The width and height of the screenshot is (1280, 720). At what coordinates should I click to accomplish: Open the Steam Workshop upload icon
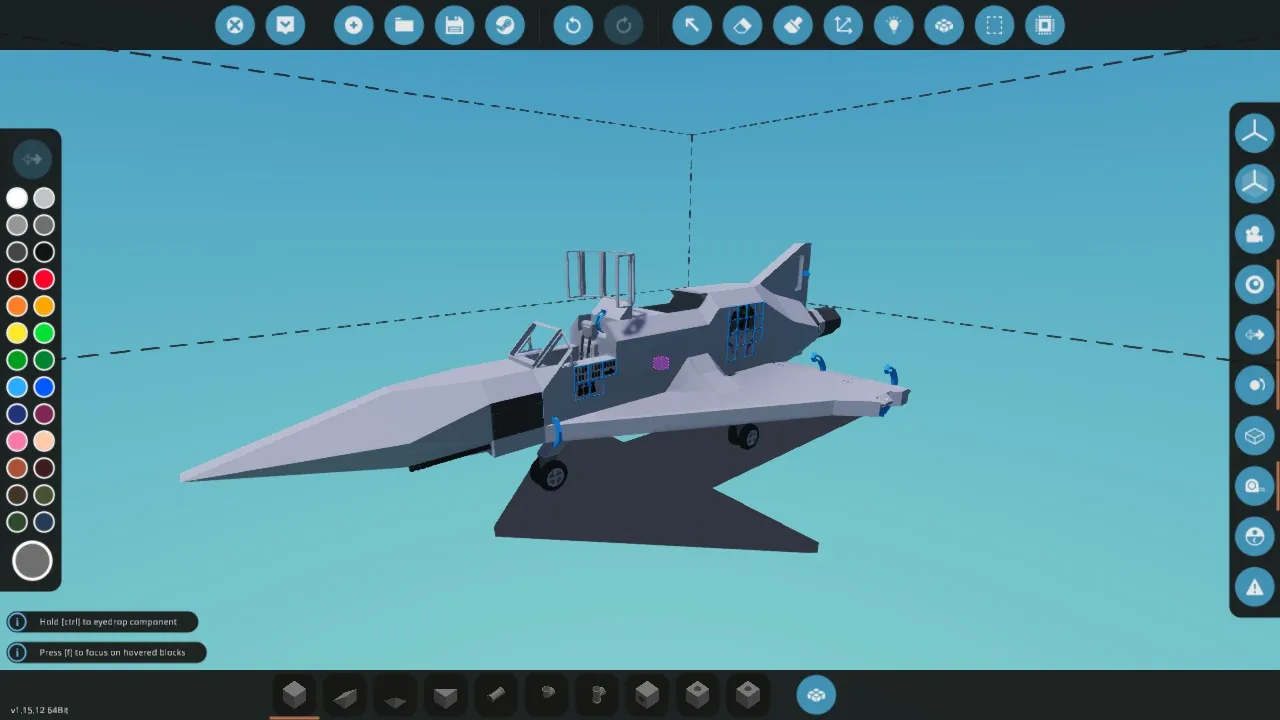505,25
